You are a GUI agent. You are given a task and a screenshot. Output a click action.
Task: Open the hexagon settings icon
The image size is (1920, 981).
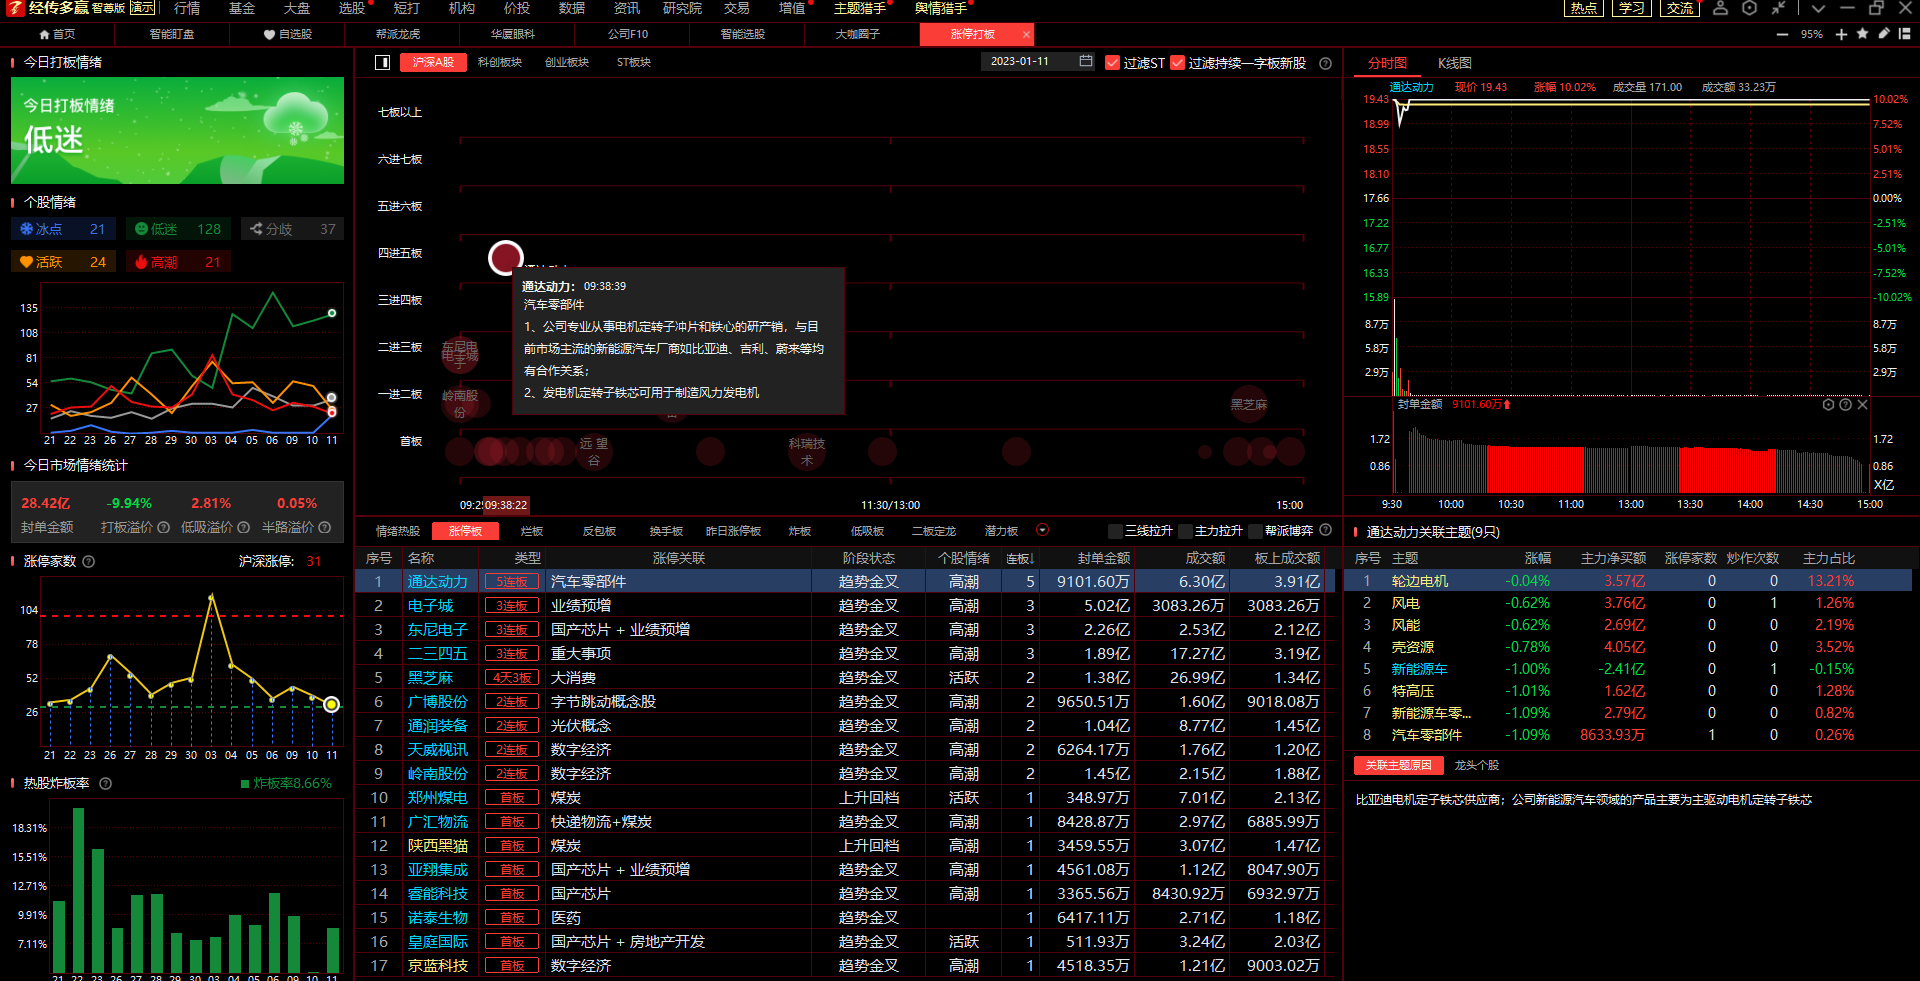(1749, 8)
